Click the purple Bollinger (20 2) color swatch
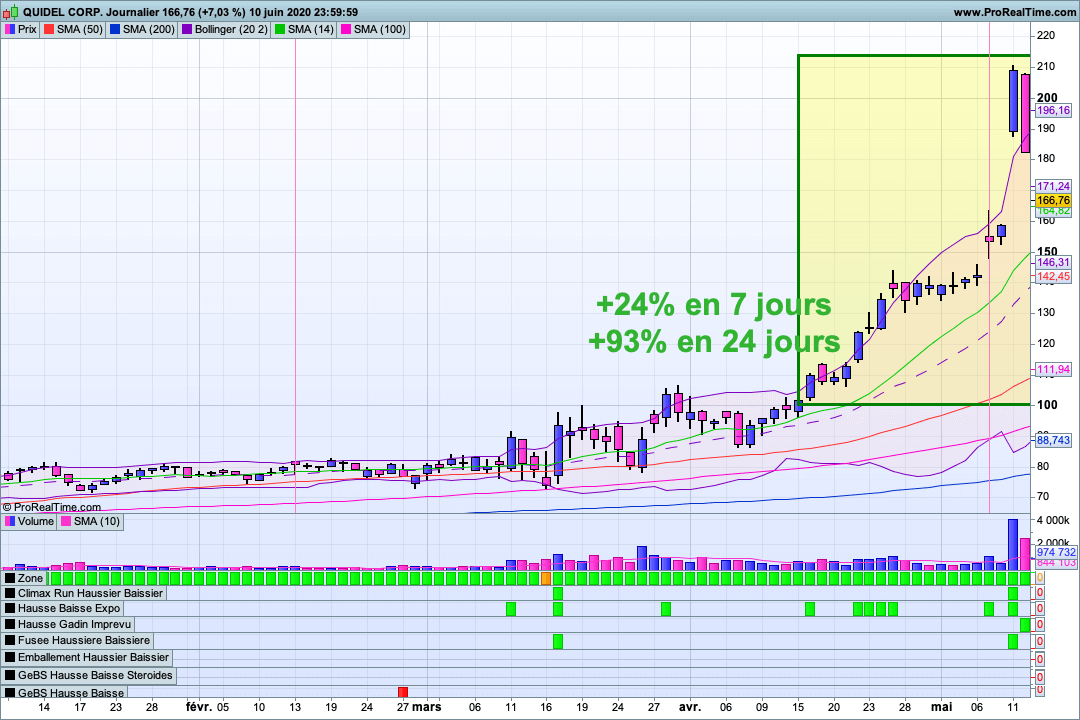The height and width of the screenshot is (720, 1080). point(187,30)
